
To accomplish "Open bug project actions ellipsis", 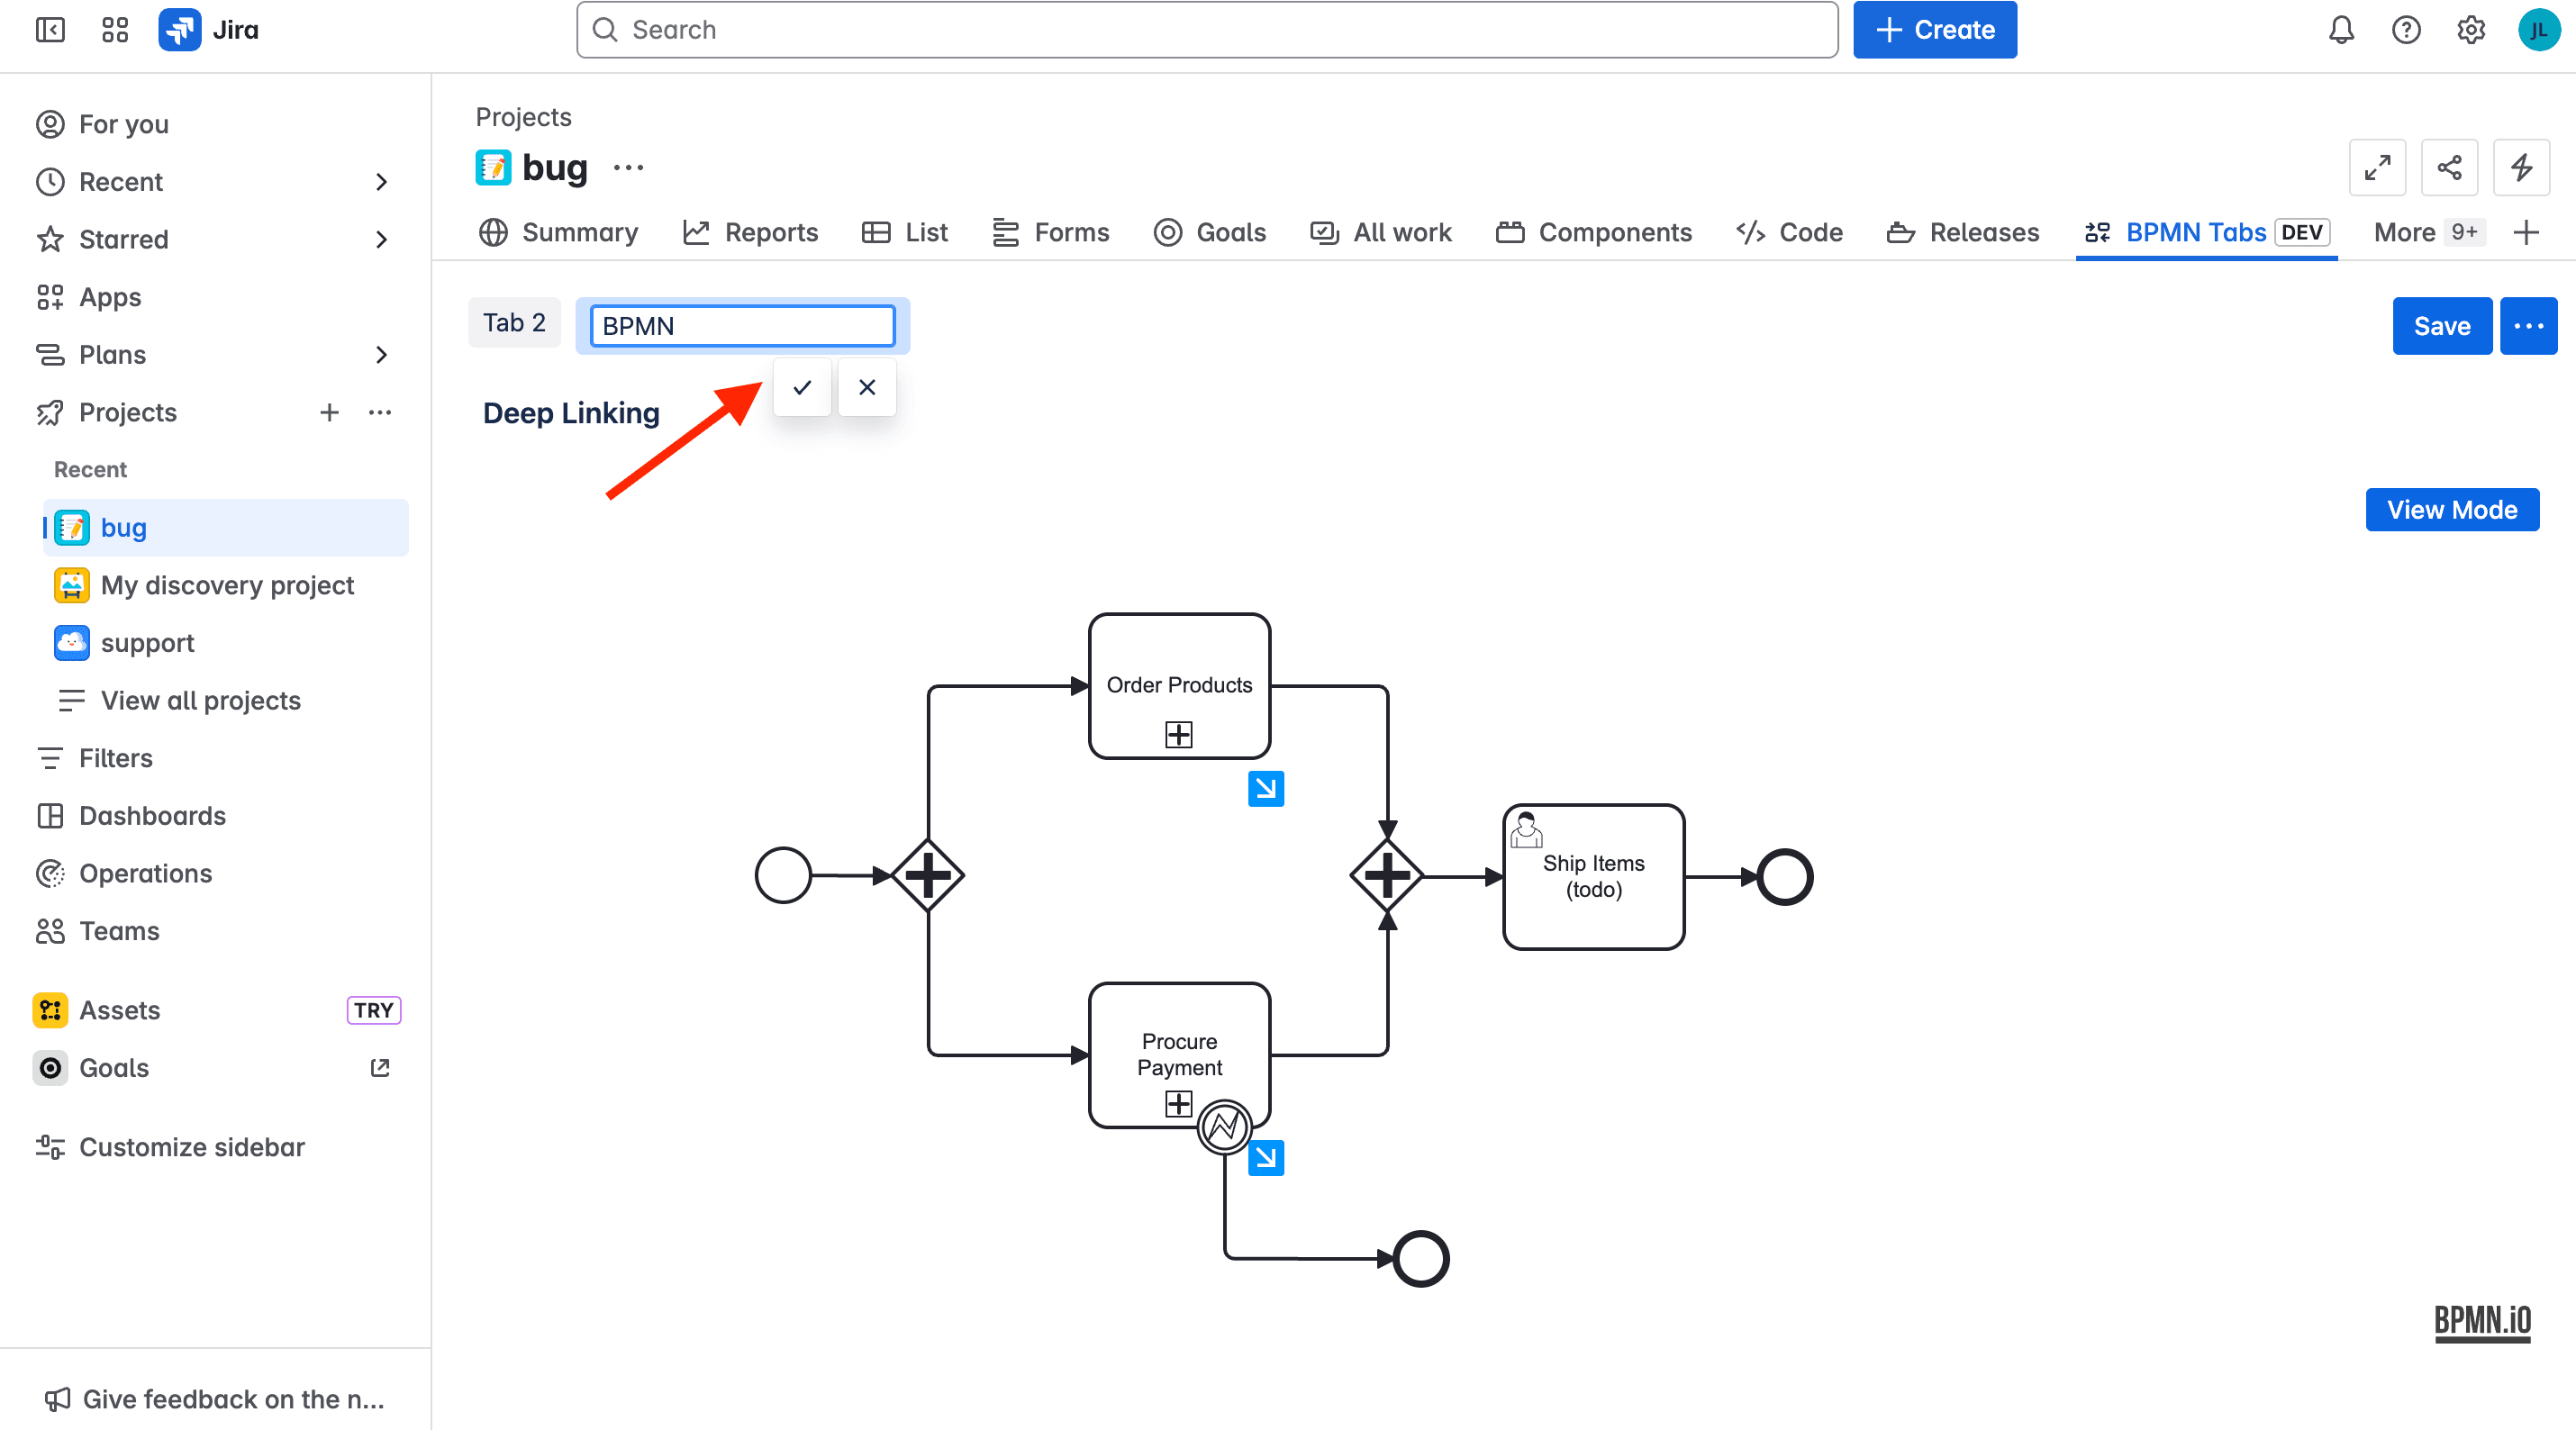I will tap(628, 168).
